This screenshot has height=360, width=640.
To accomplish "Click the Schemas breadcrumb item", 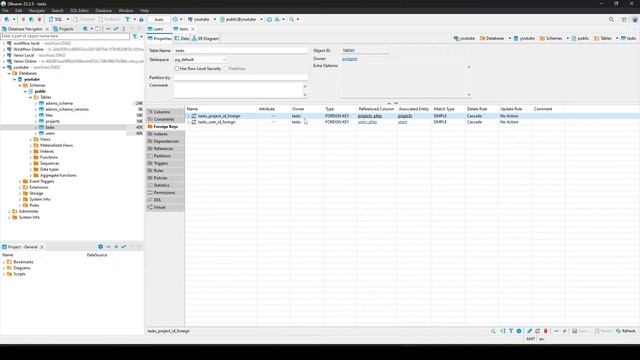I will (x=551, y=38).
